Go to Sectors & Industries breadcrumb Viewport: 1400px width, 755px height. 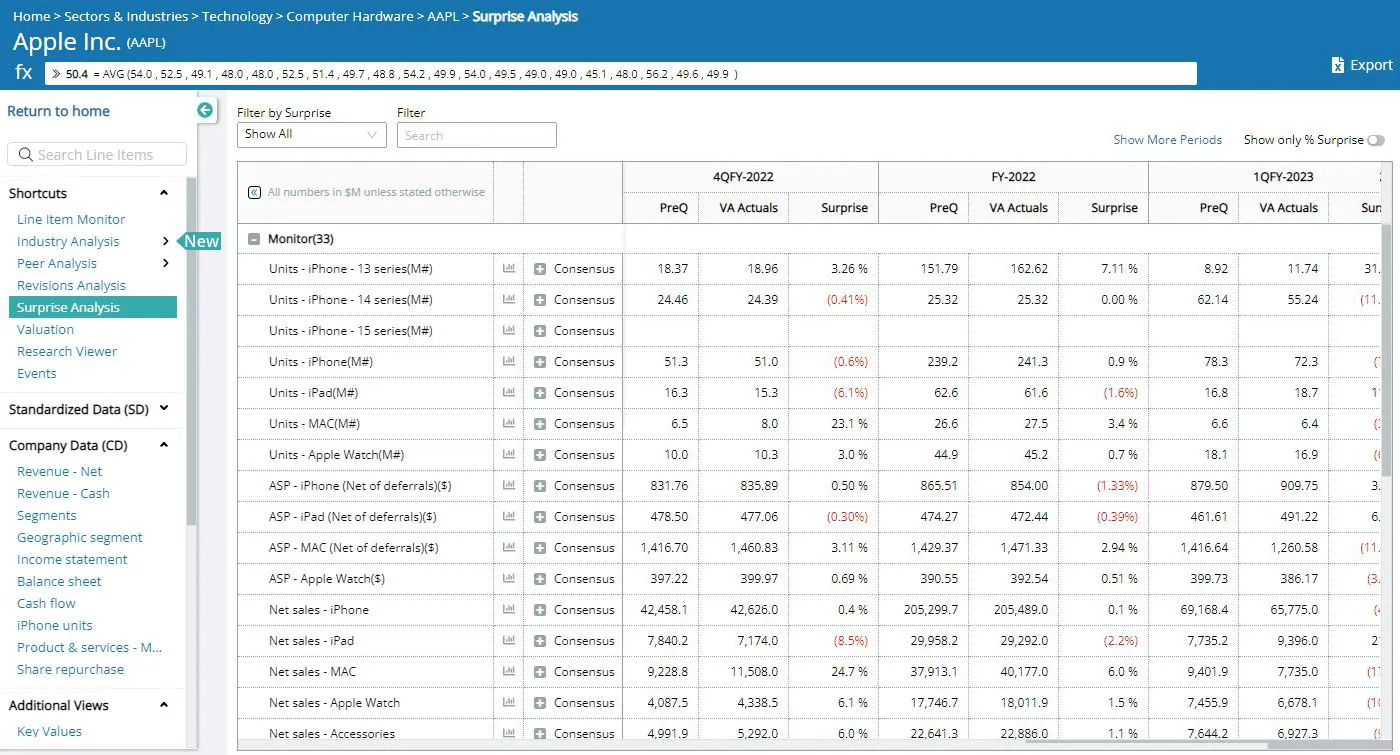pyautogui.click(x=126, y=16)
